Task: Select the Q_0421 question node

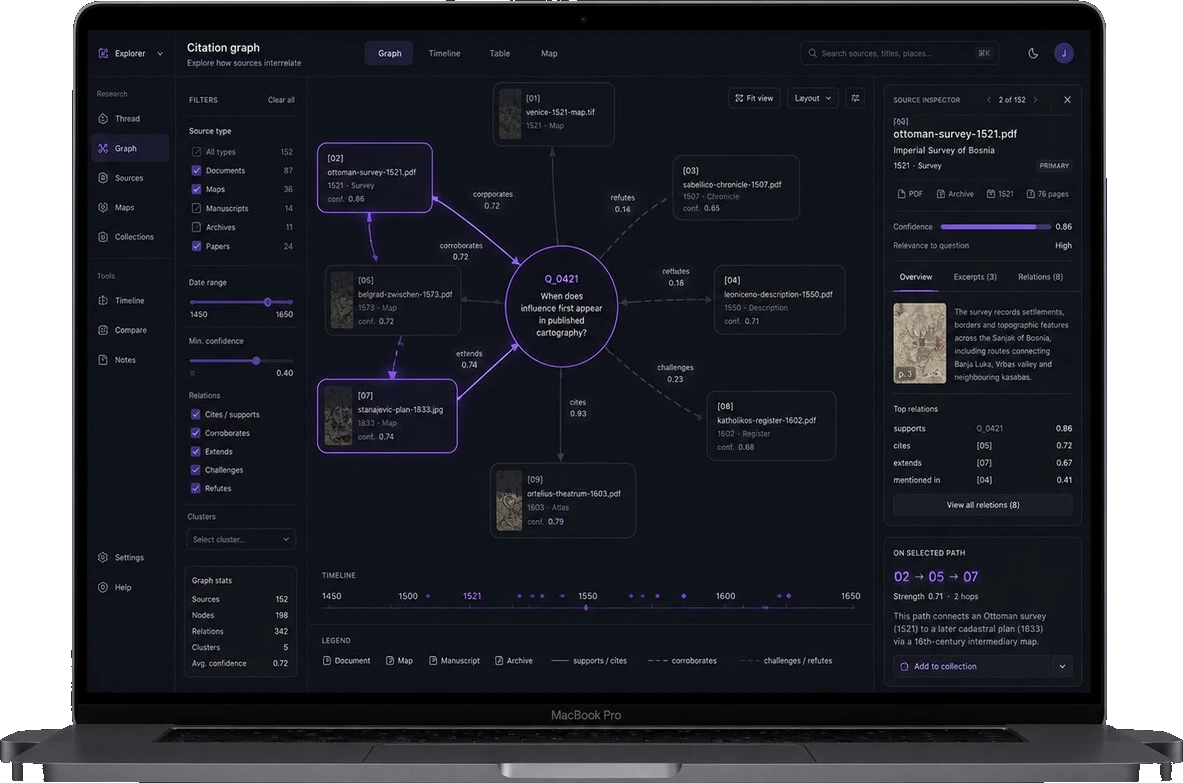Action: (x=561, y=306)
